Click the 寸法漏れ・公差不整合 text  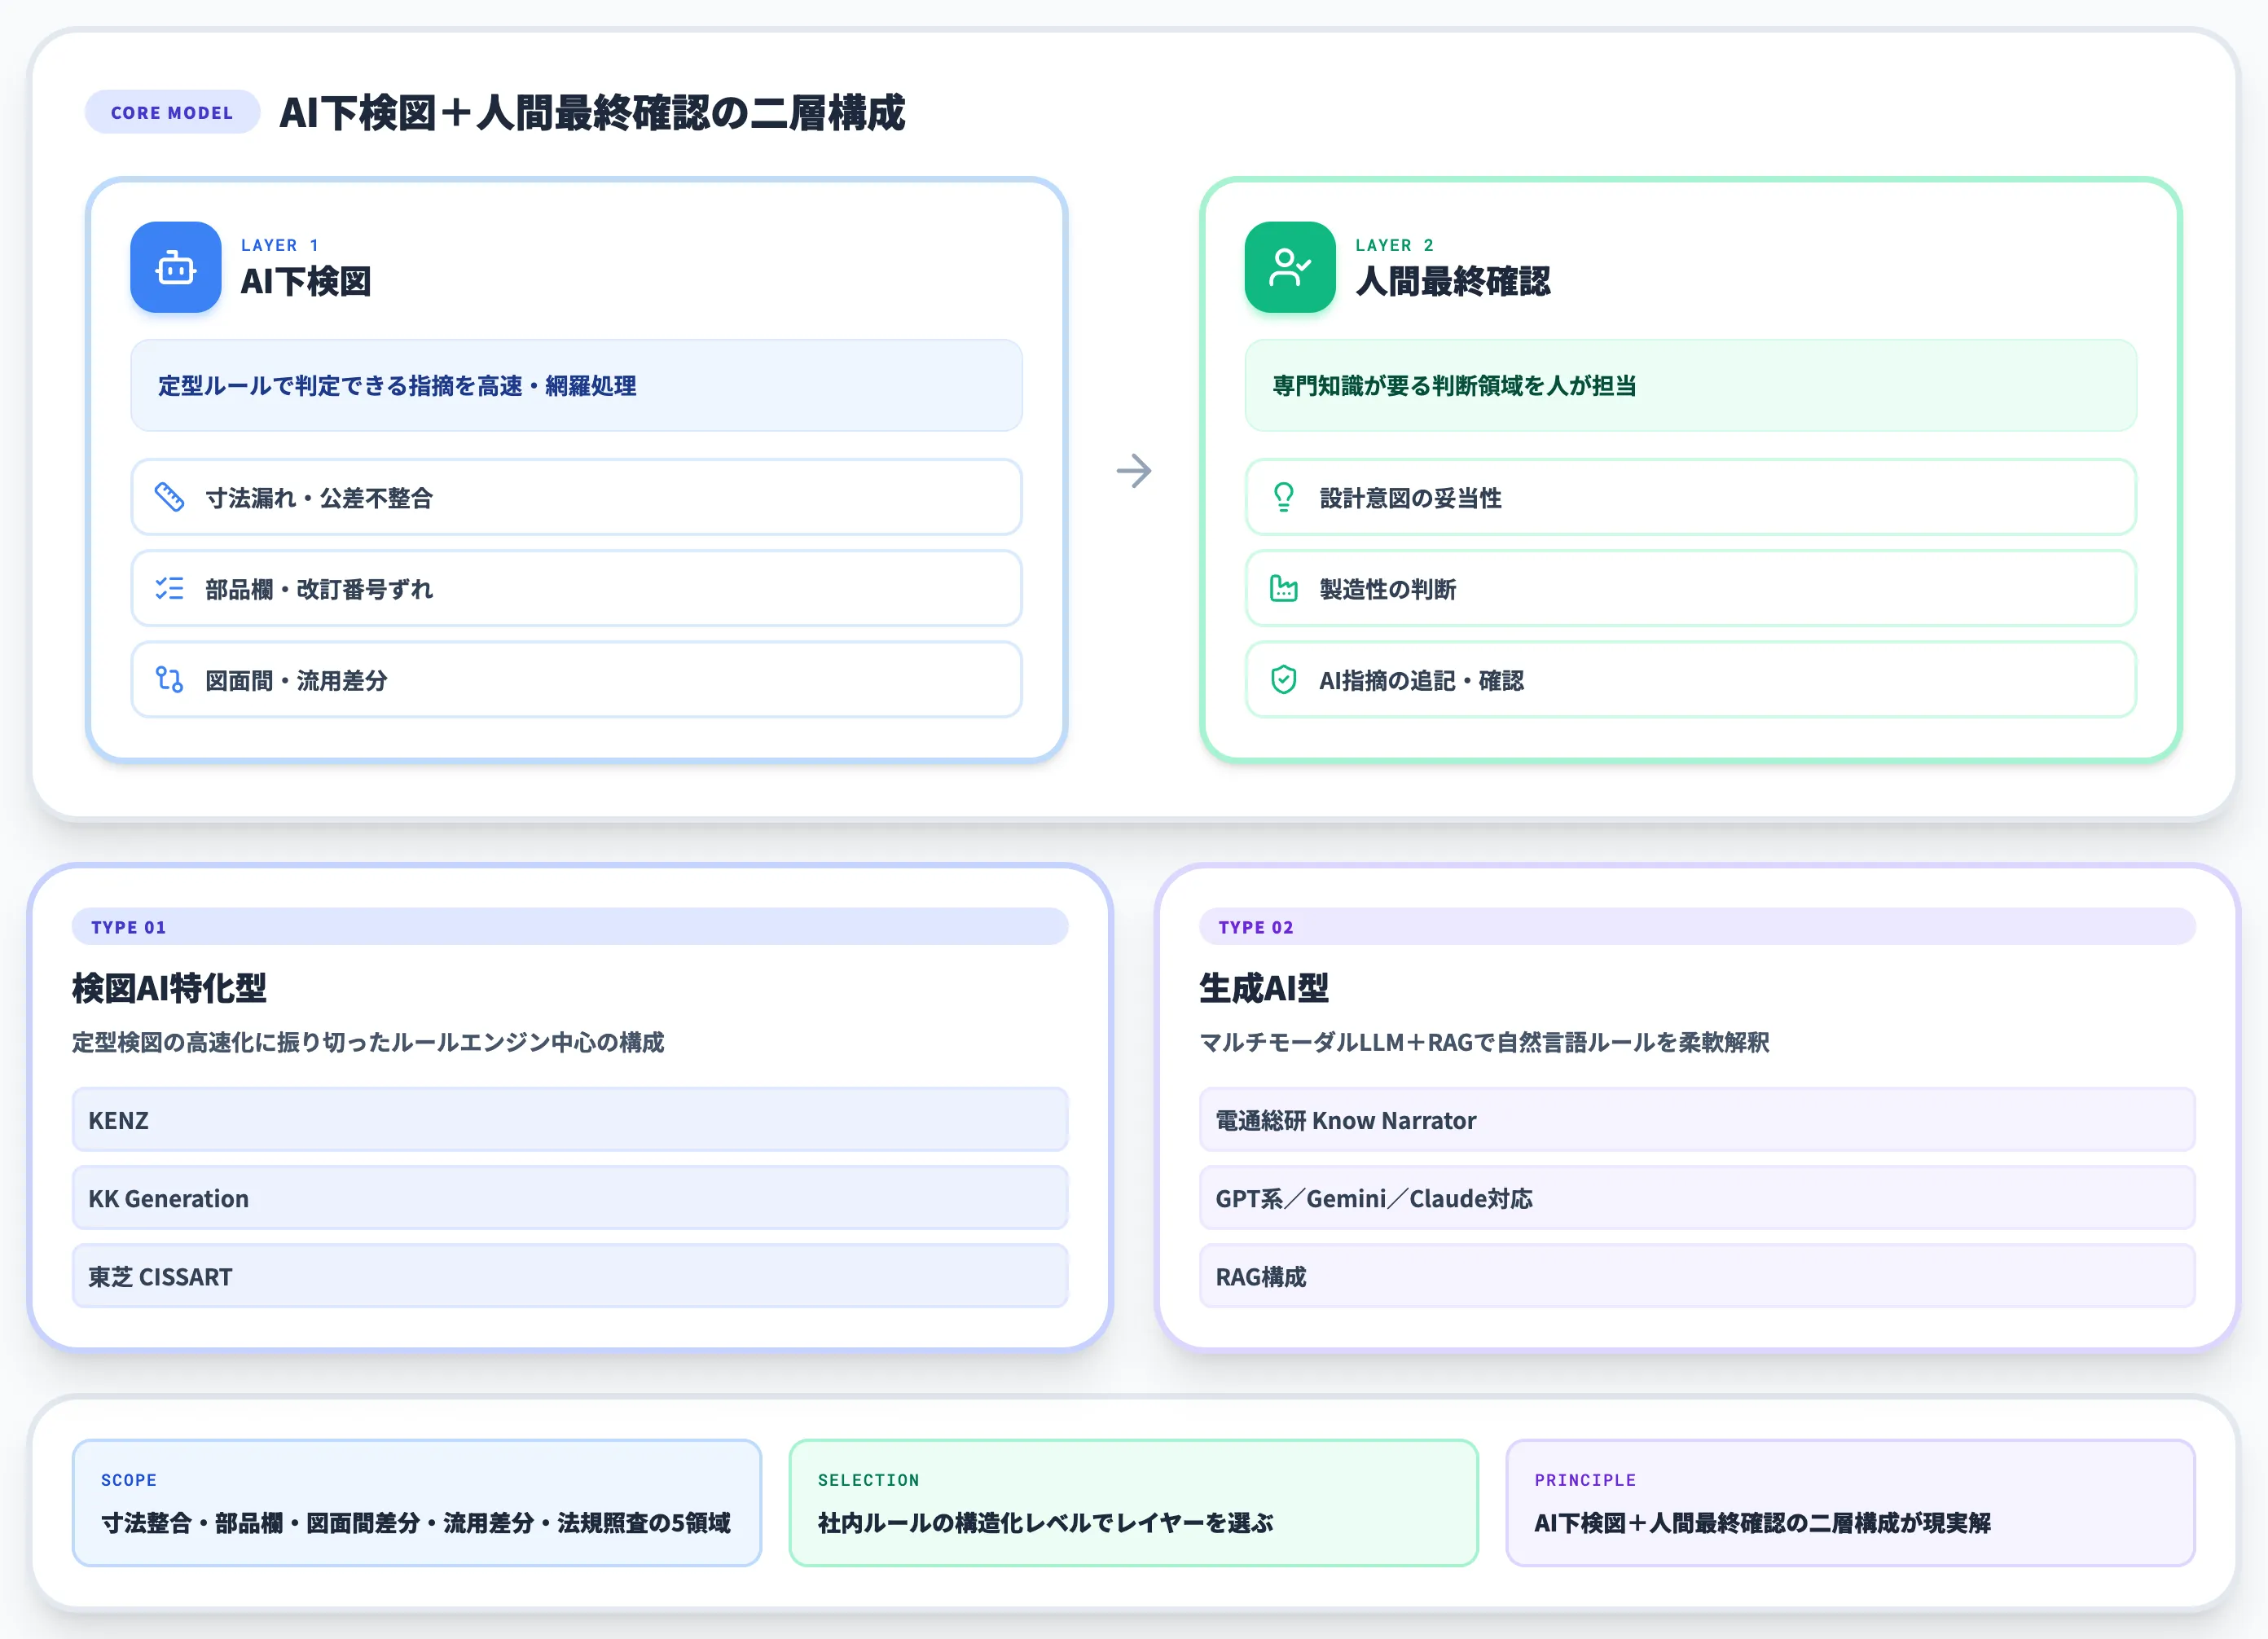(319, 498)
